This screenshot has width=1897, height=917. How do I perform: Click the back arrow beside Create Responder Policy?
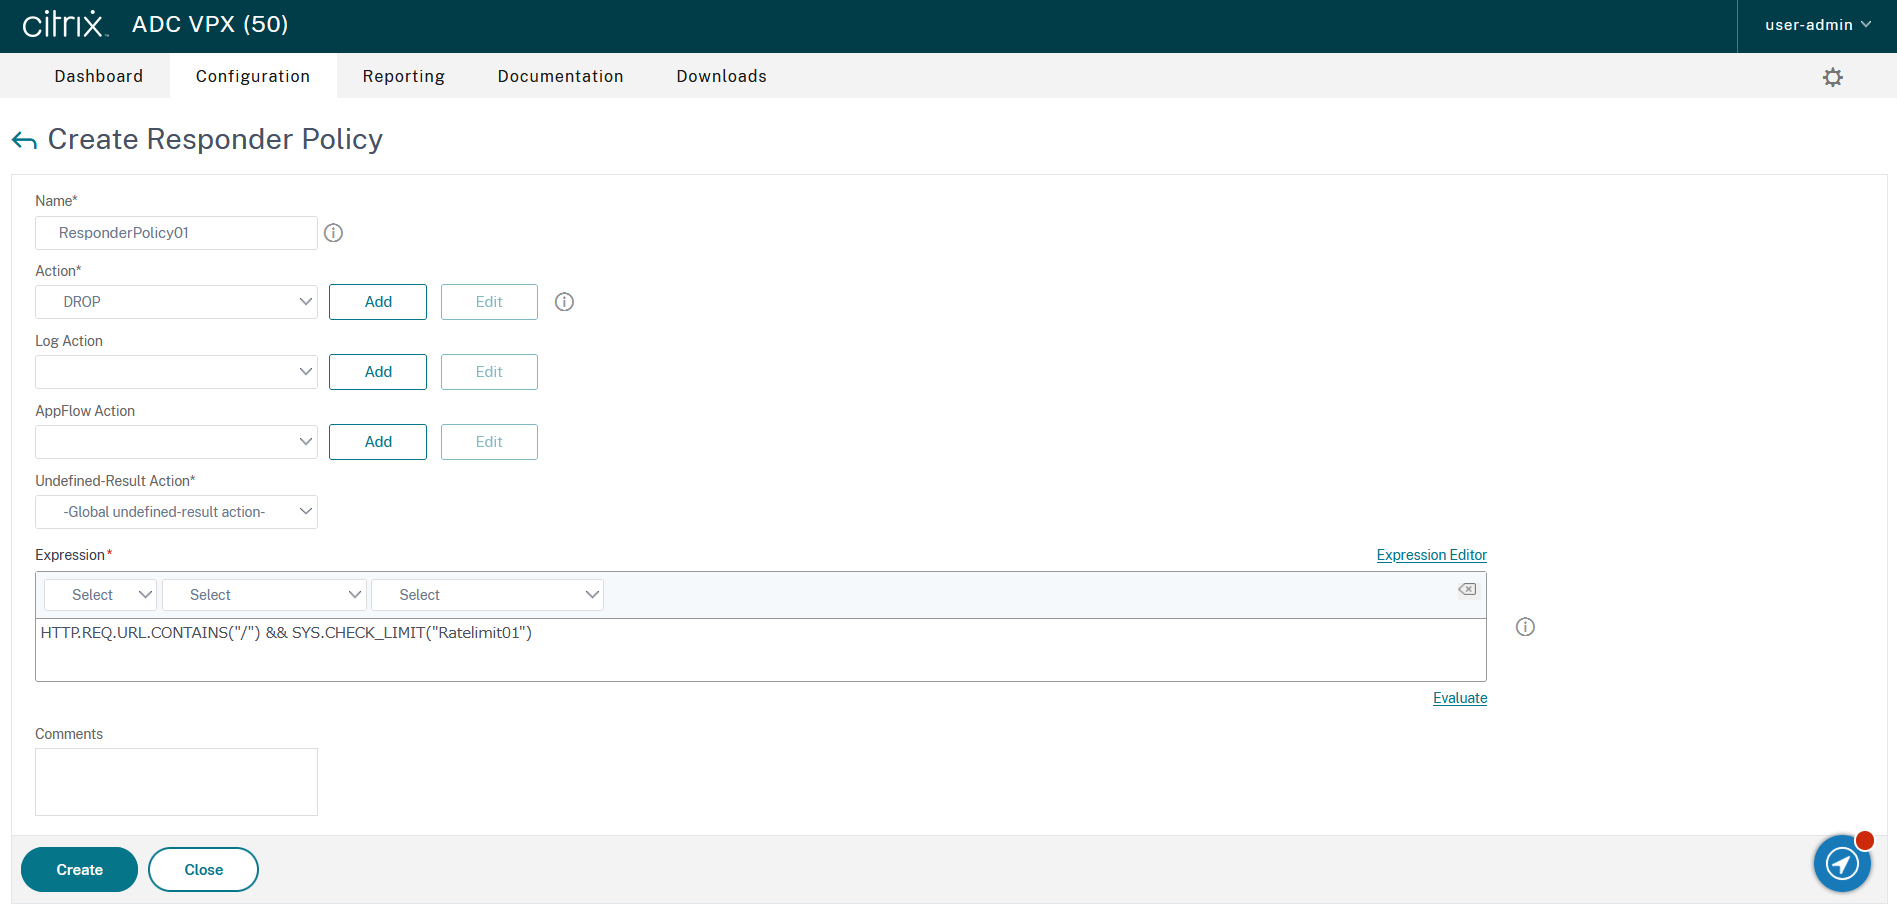click(24, 140)
